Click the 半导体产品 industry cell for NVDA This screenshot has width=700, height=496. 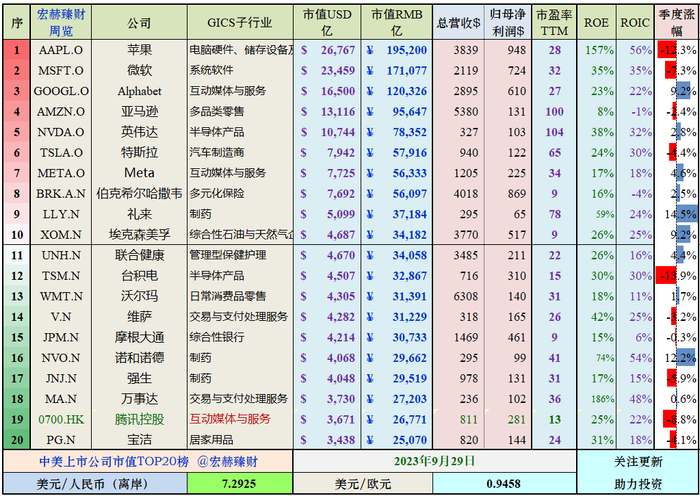point(240,132)
